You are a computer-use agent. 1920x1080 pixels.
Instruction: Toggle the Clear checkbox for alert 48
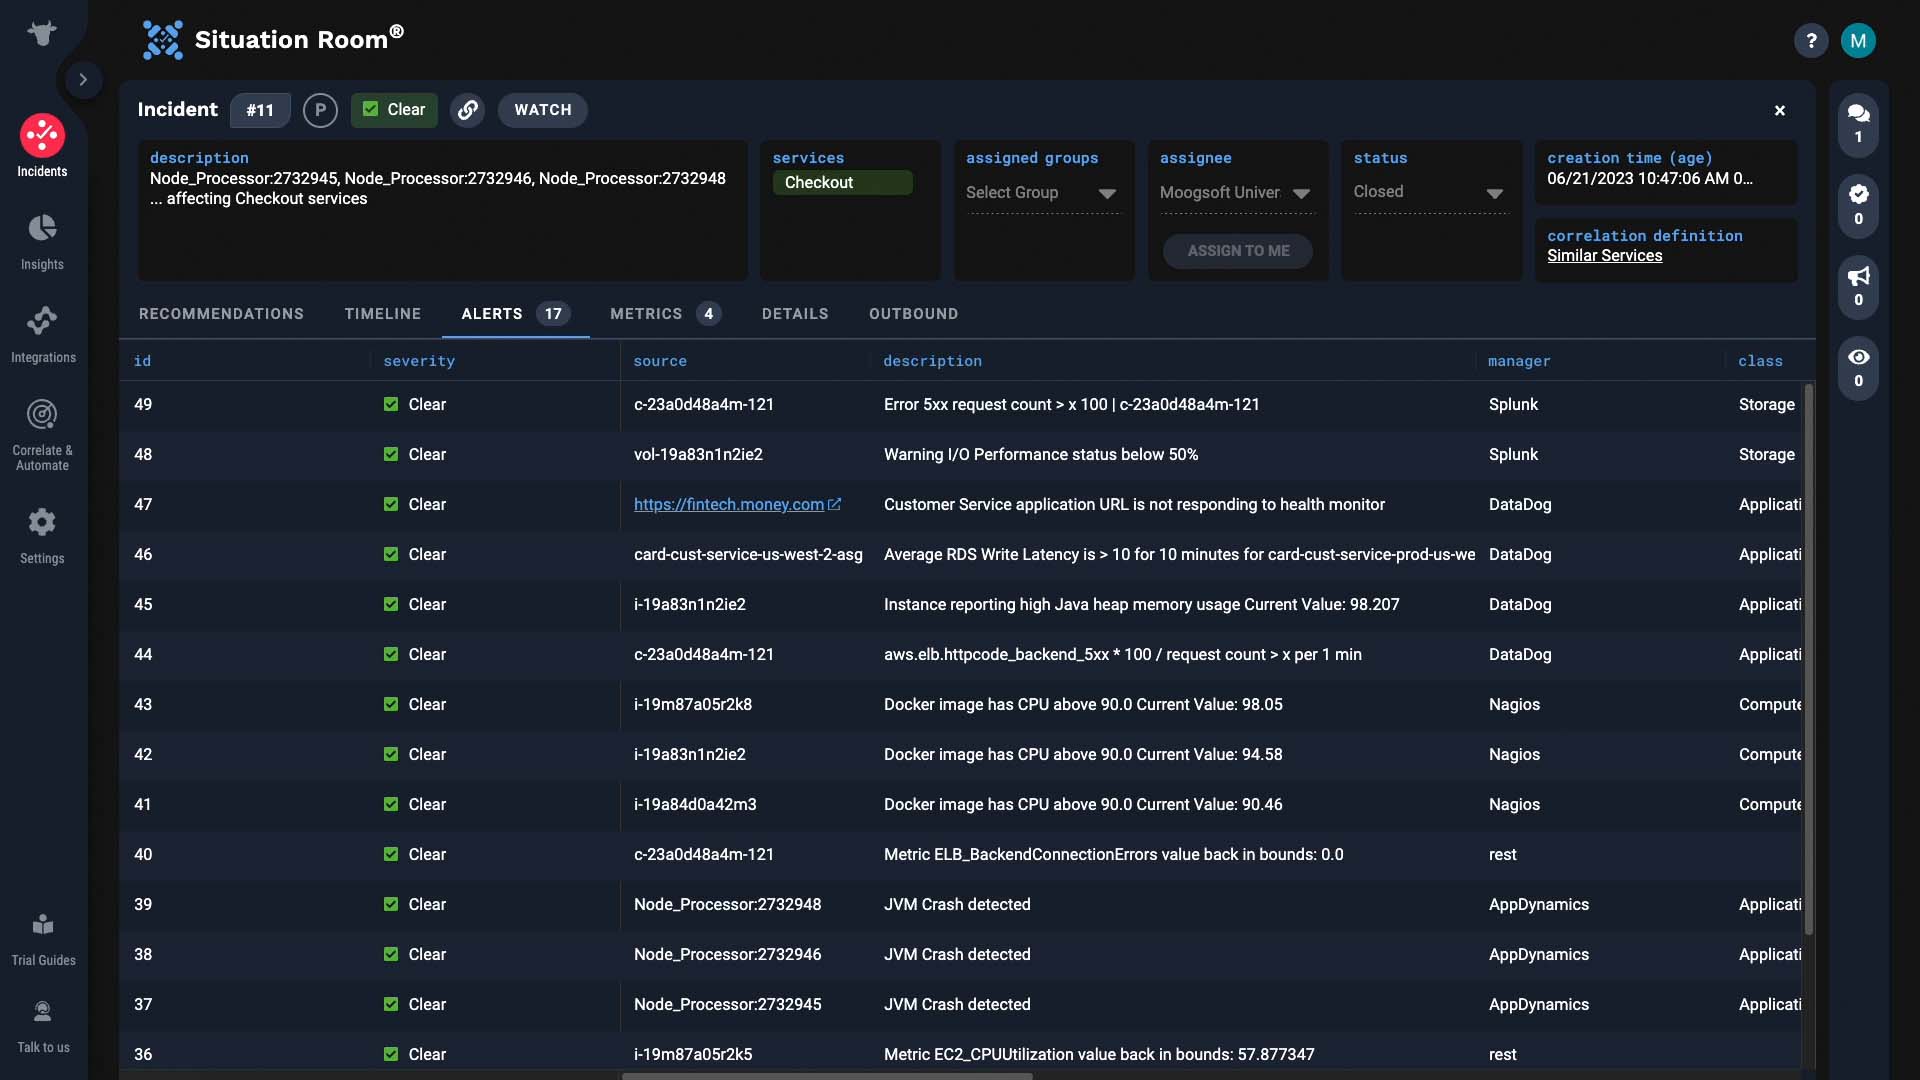coord(391,455)
